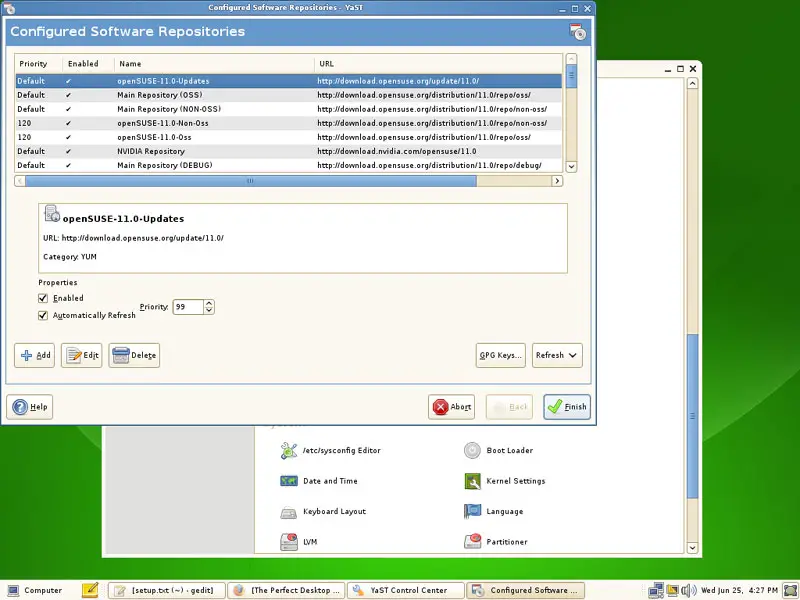Click the software repositories icon in header
800x600 pixels.
[578, 32]
